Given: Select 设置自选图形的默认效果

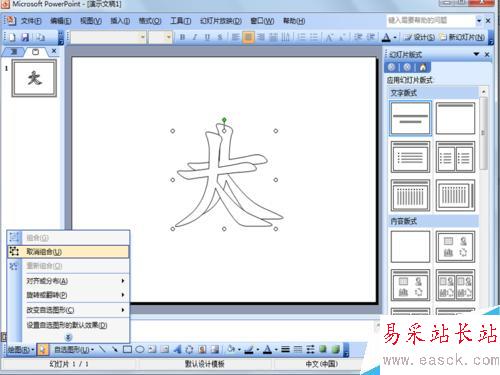Looking at the screenshot, I should click(77, 325).
